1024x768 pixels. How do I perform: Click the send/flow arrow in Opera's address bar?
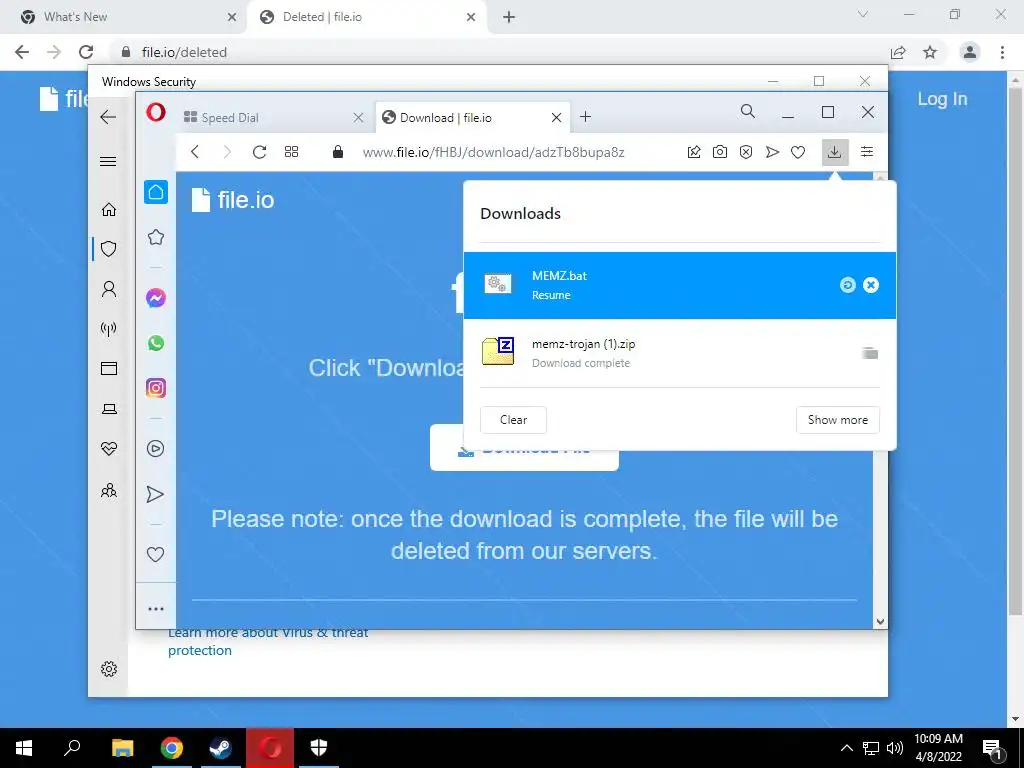pos(772,152)
